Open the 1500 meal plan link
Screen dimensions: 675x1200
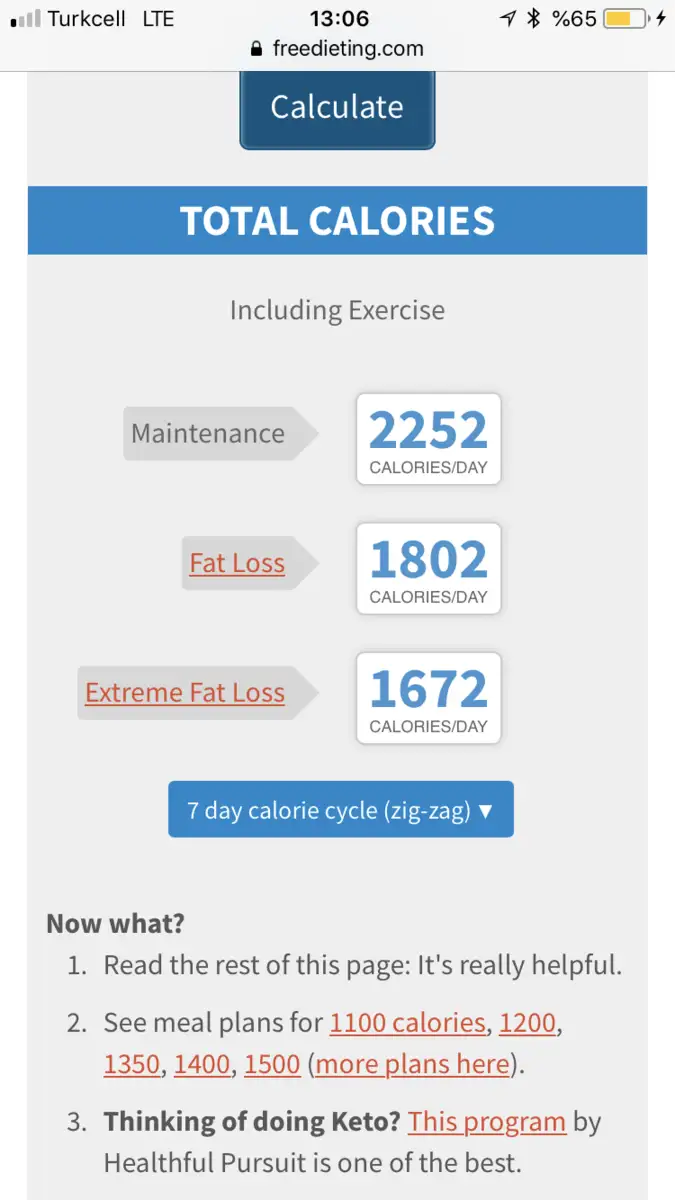[272, 1064]
